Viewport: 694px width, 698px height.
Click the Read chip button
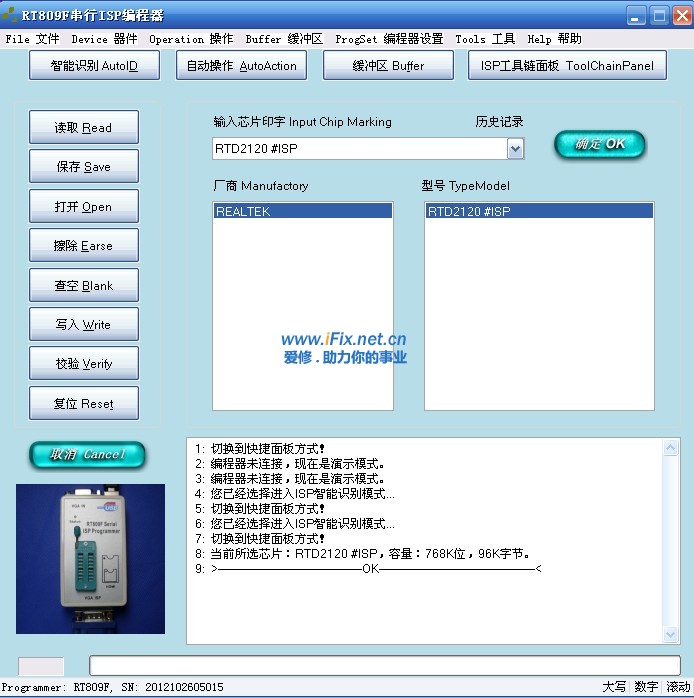(x=84, y=127)
